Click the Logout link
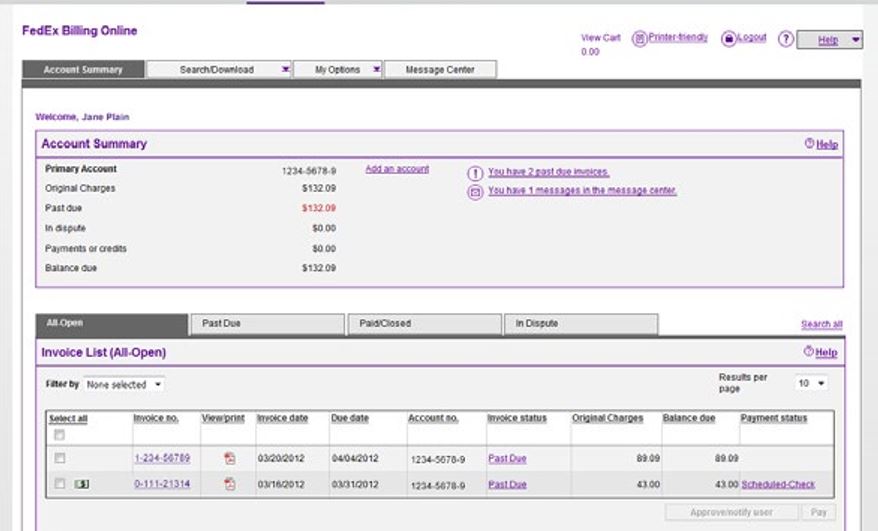The height and width of the screenshot is (531, 878). click(x=751, y=38)
